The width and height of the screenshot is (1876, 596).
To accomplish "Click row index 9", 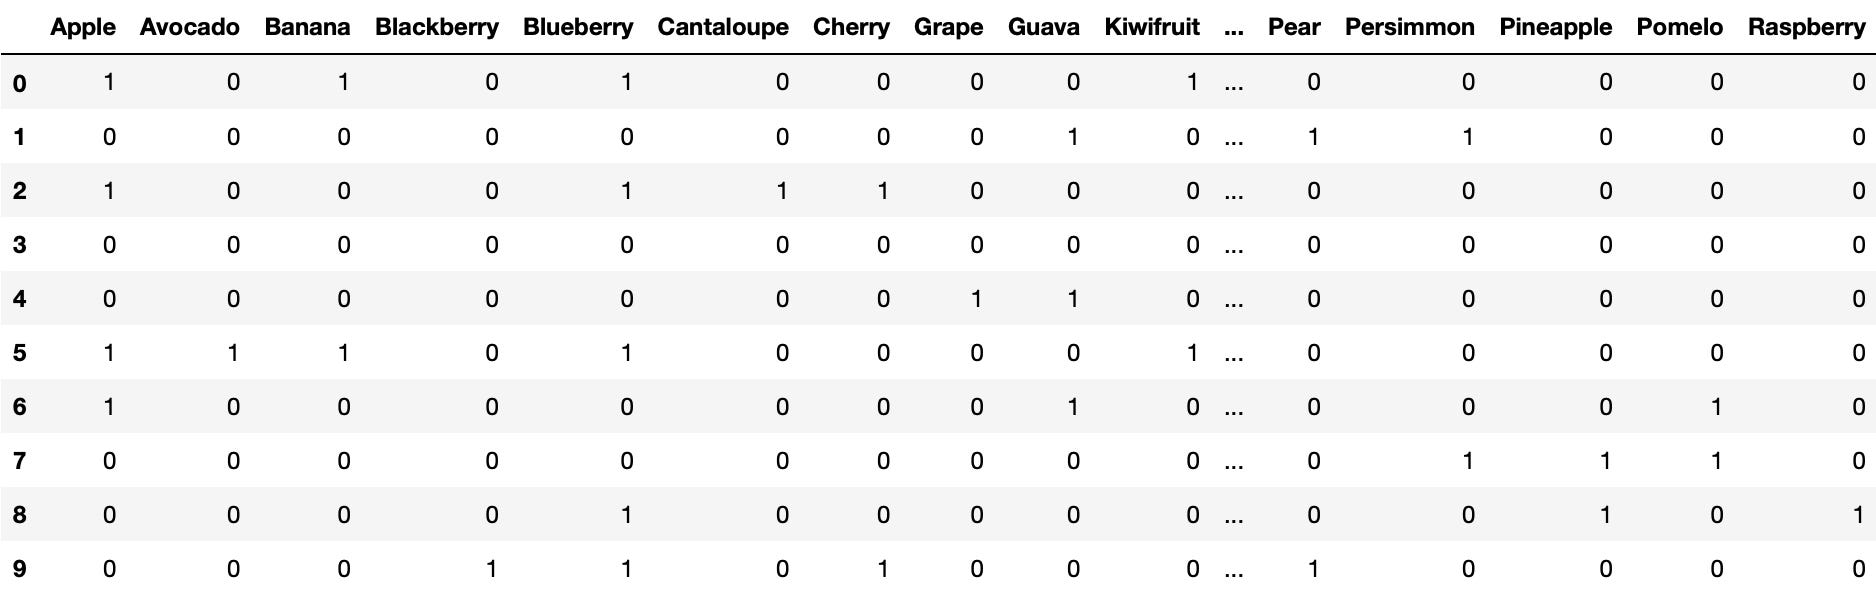I will coord(19,569).
